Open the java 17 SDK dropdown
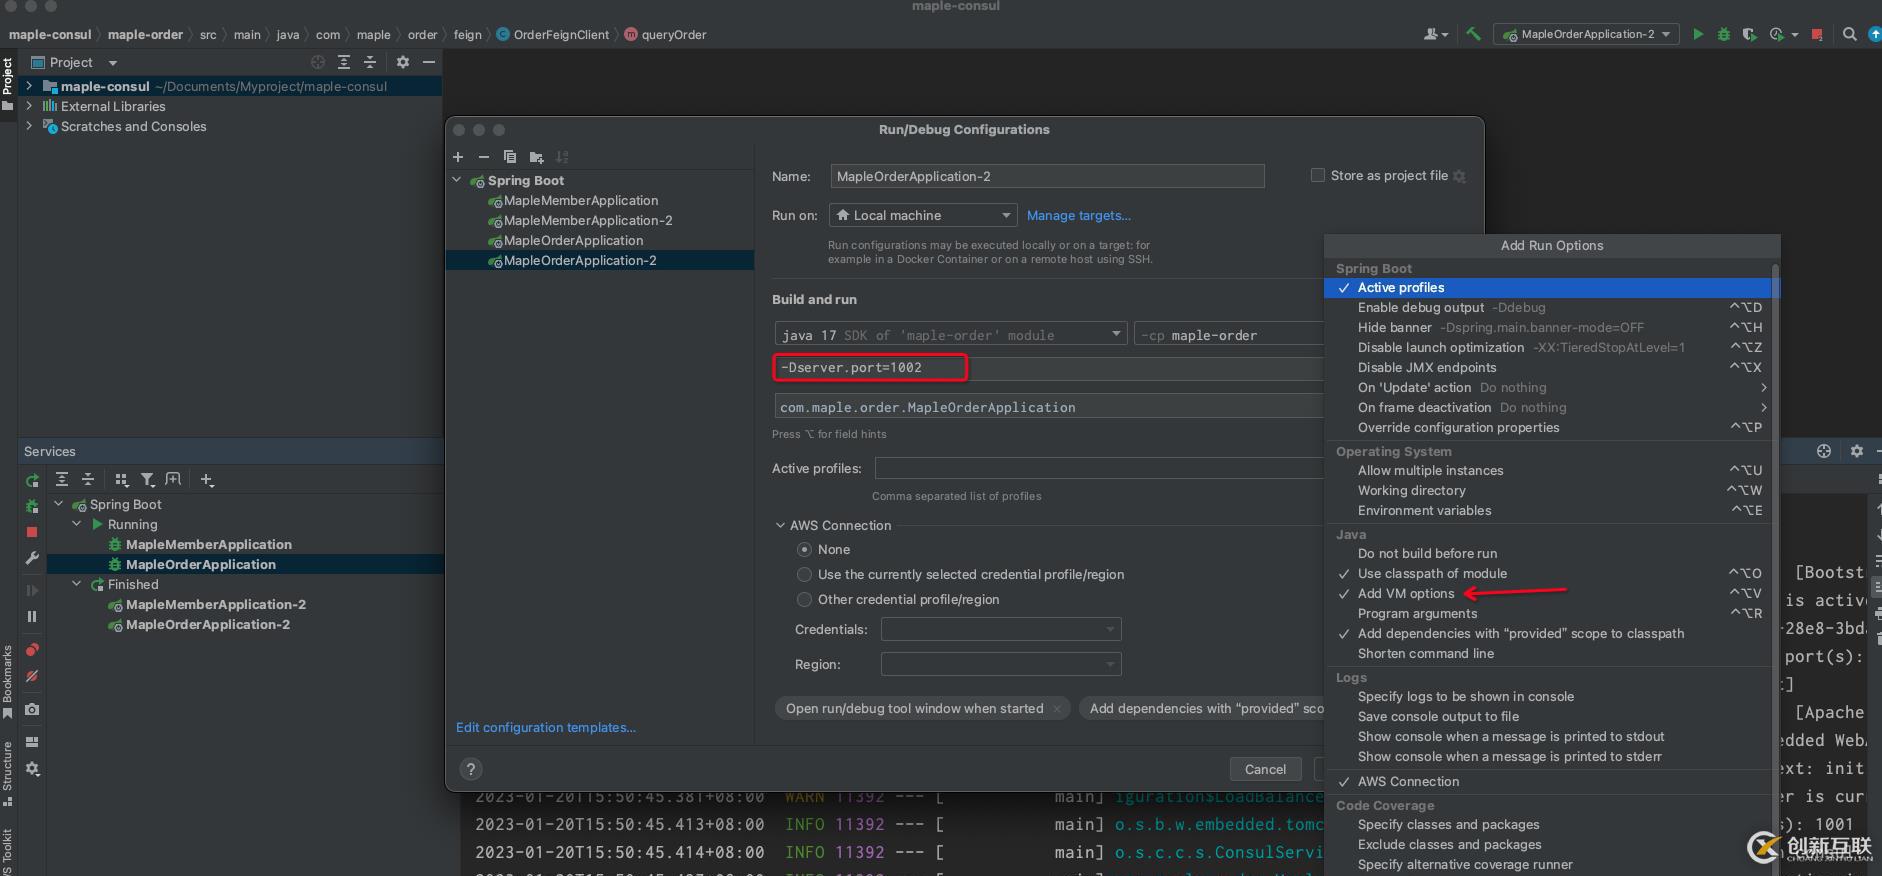Image resolution: width=1882 pixels, height=876 pixels. tap(950, 335)
